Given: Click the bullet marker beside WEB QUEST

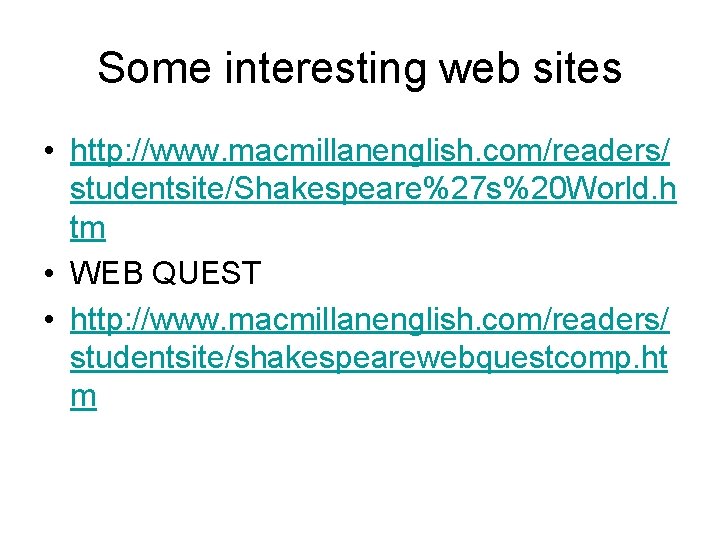Looking at the screenshot, I should 48,272.
